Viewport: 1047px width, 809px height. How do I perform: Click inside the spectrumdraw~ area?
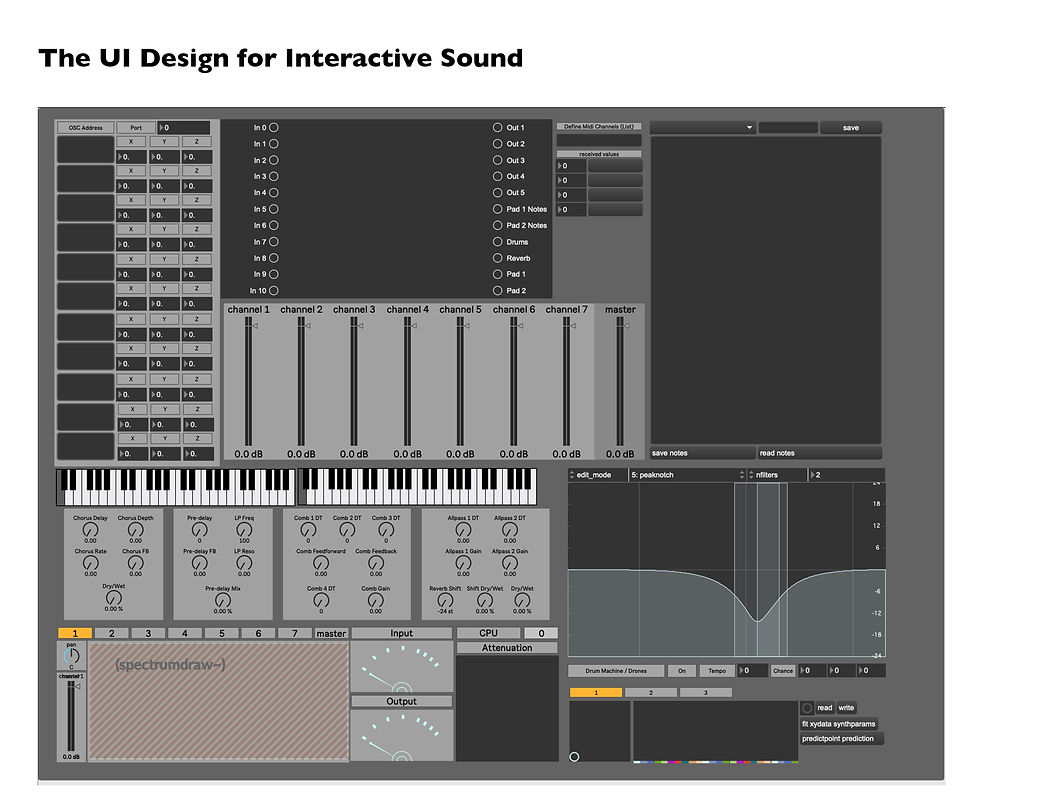point(219,701)
